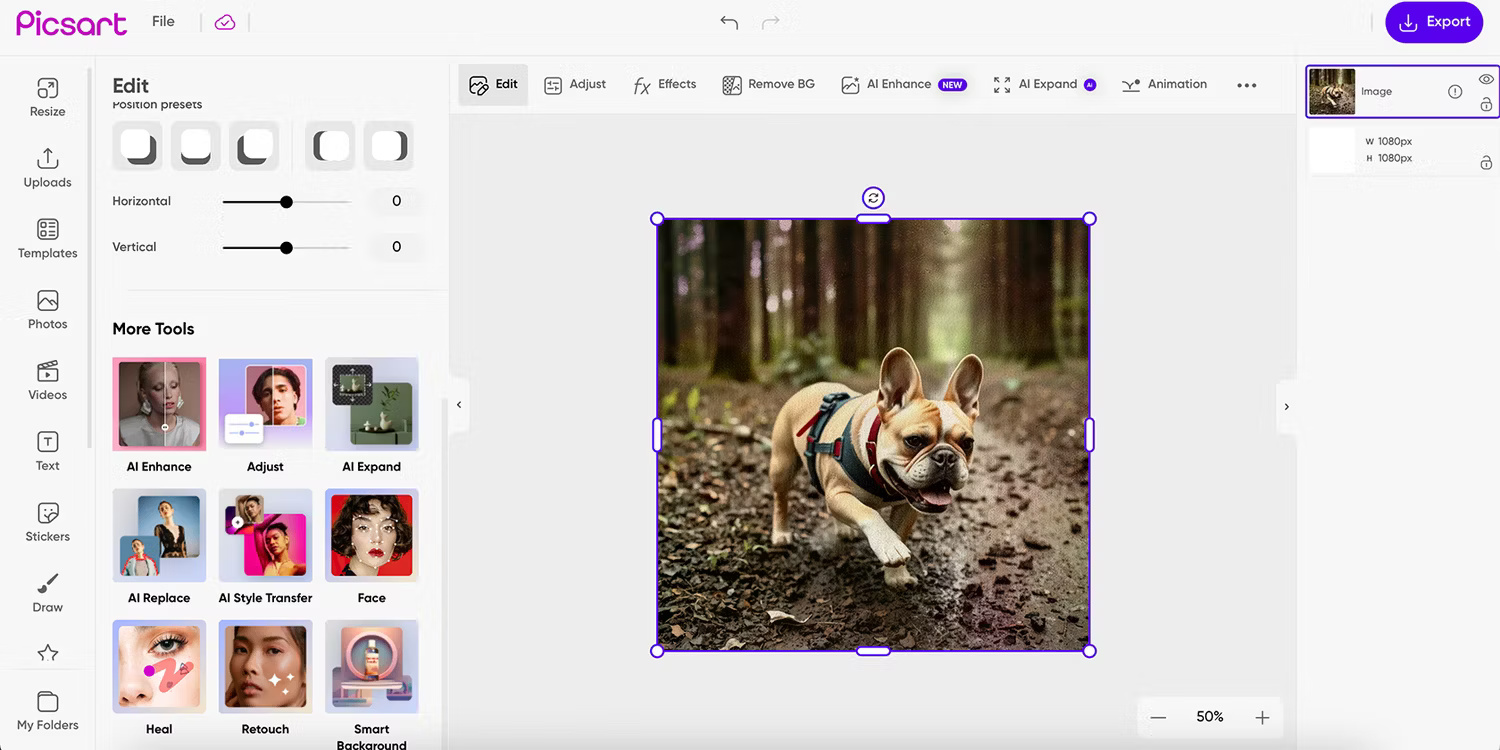Image resolution: width=1500 pixels, height=750 pixels.
Task: Open the Remove BG tool
Action: (768, 84)
